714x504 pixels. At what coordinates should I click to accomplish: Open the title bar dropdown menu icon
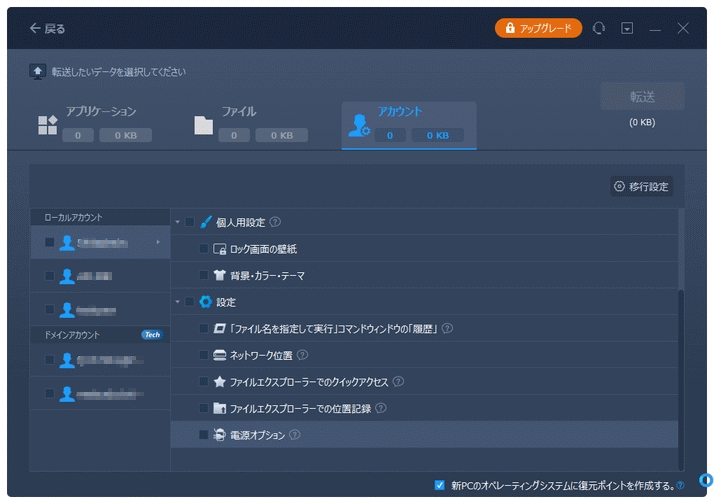tap(627, 28)
